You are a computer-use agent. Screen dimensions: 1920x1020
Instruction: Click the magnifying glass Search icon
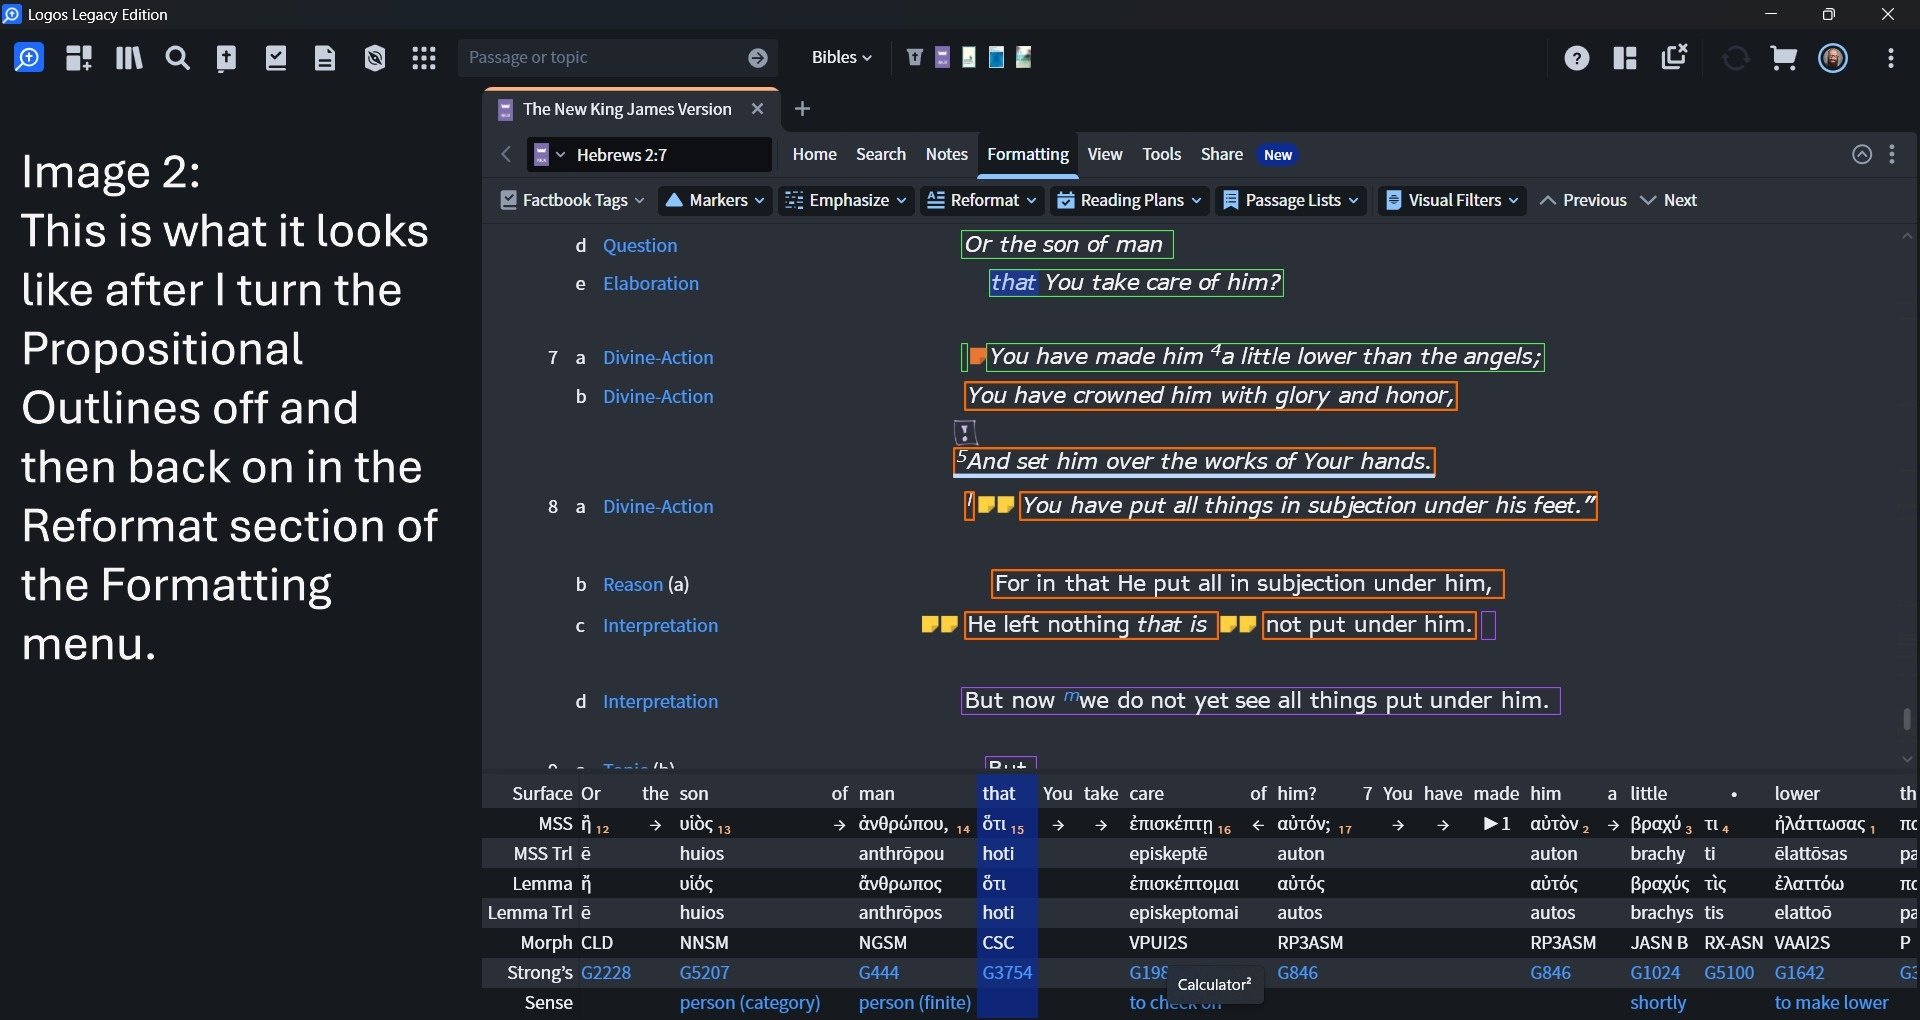pyautogui.click(x=177, y=58)
